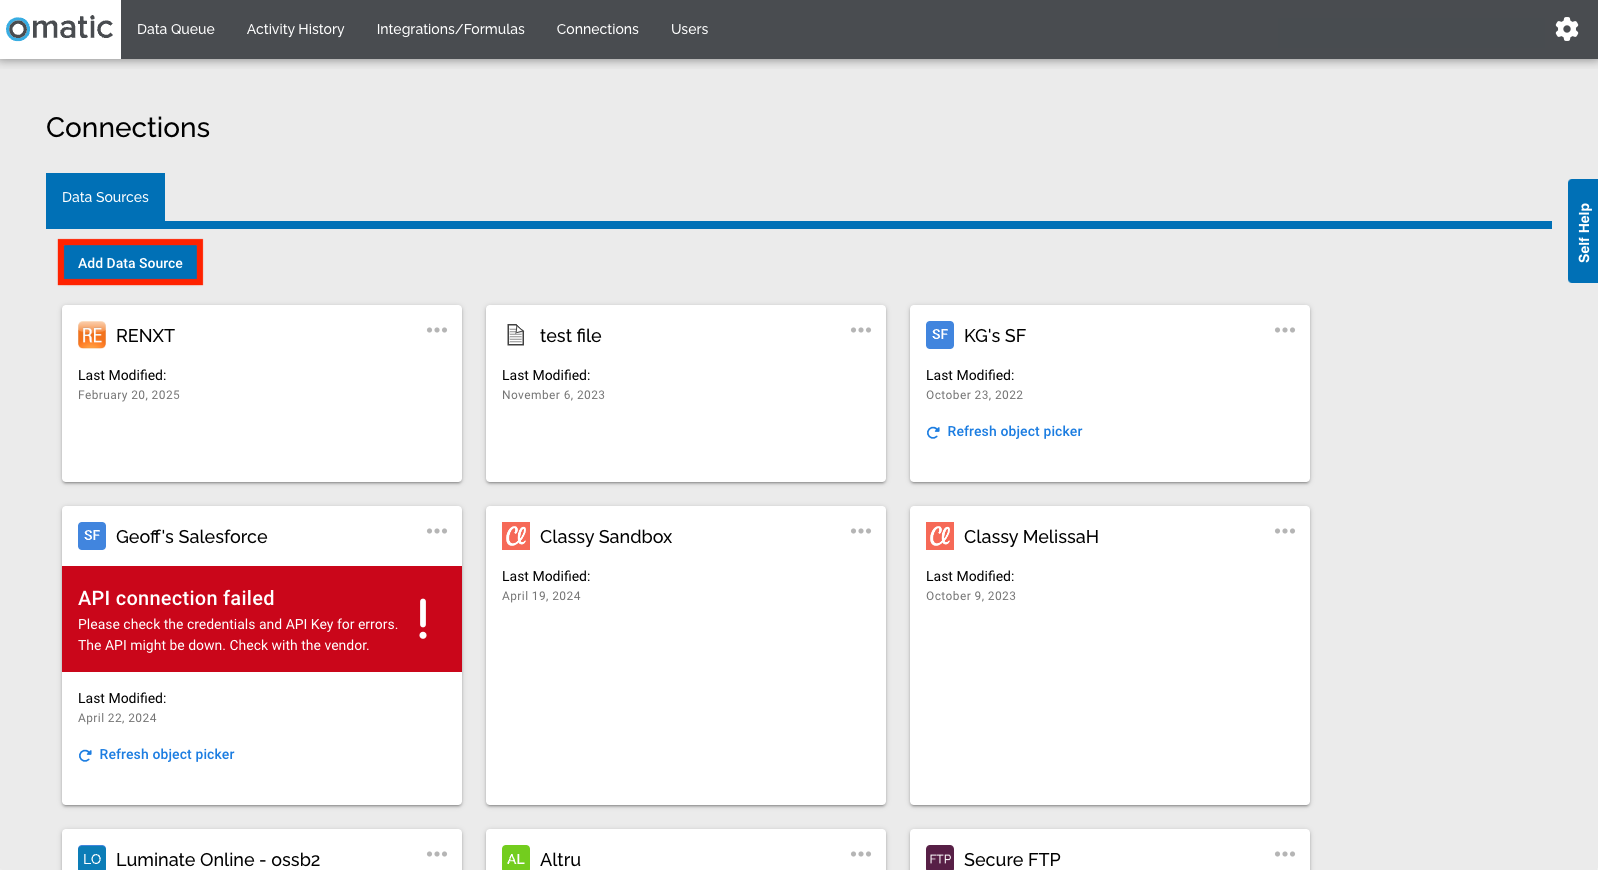Open the Integrations/Formulas menu item
Viewport: 1598px width, 870px height.
point(450,29)
